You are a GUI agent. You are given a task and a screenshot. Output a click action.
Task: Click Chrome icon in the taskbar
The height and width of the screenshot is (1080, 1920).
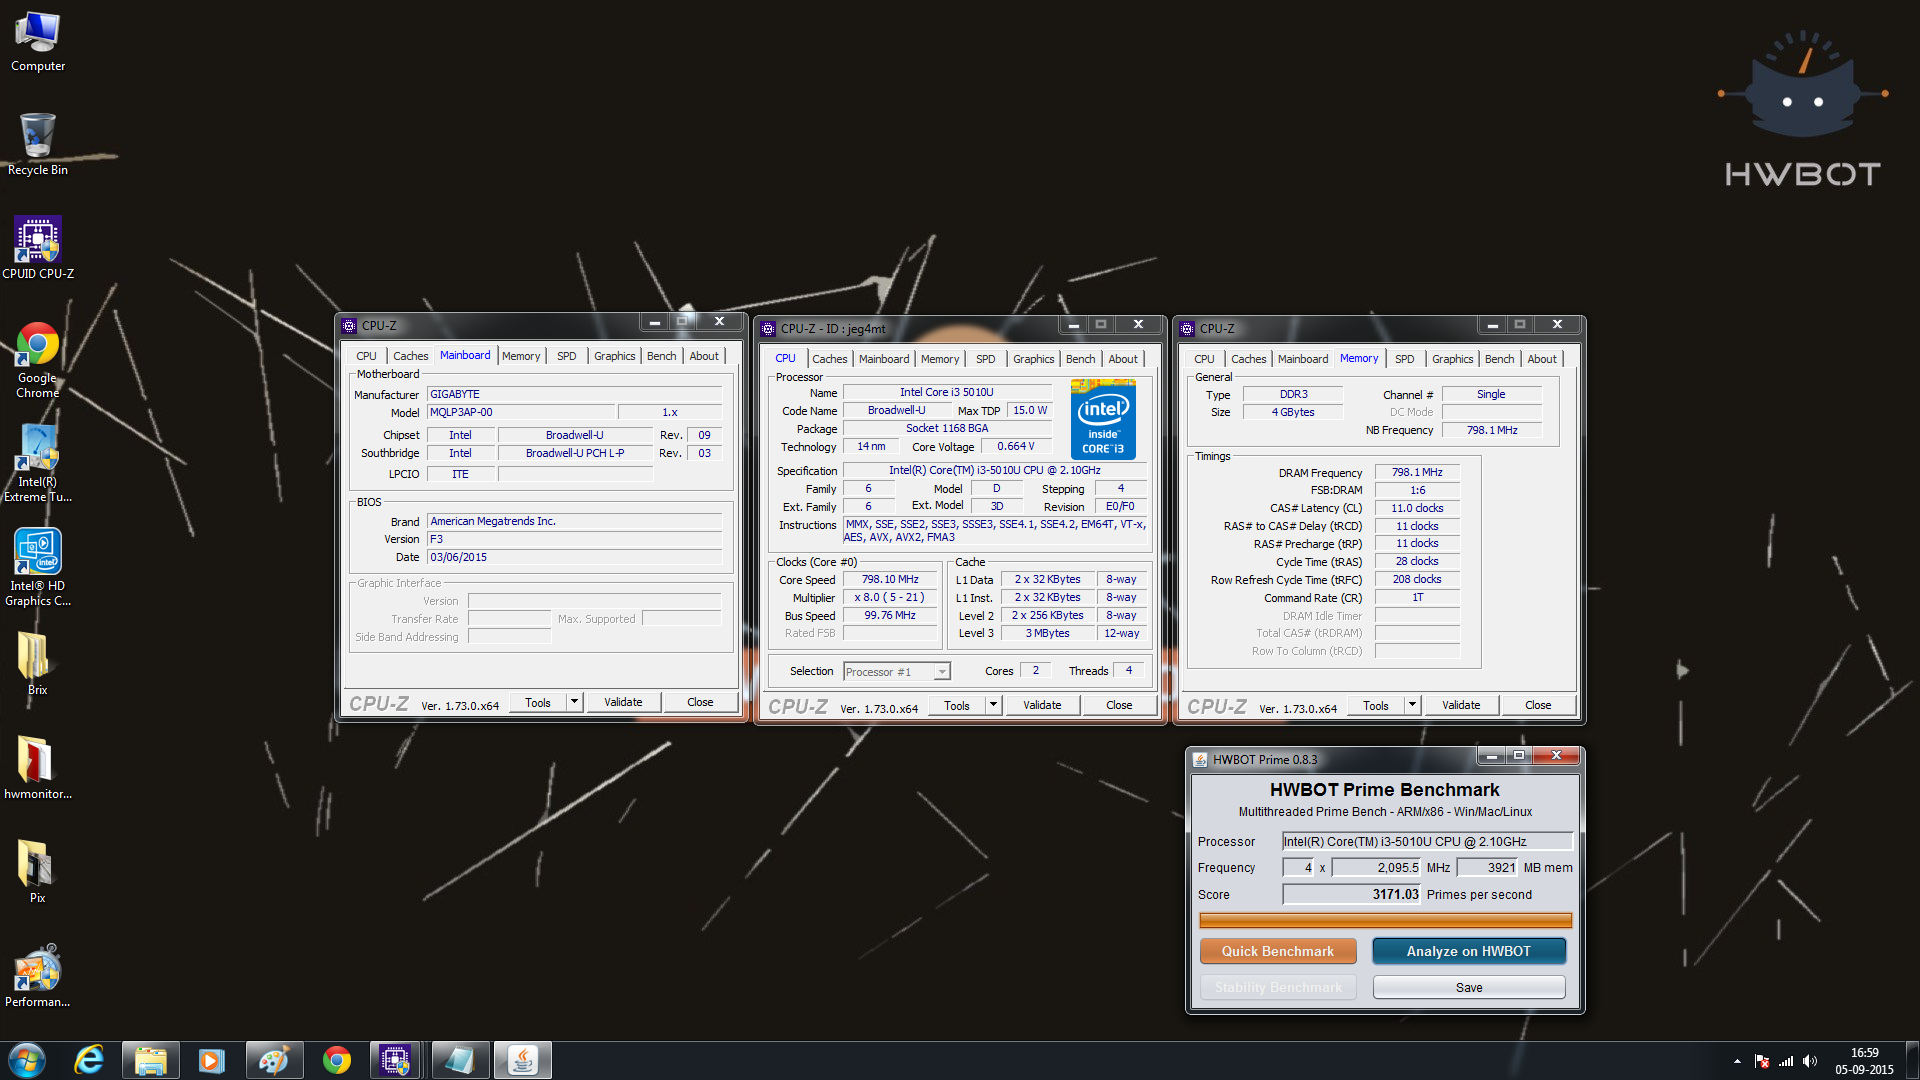pos(336,1060)
